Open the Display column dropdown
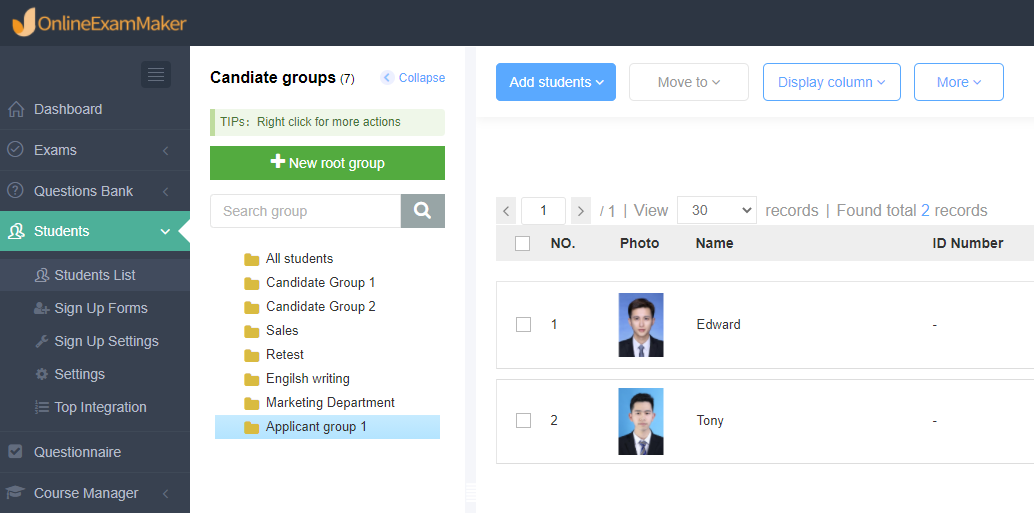The height and width of the screenshot is (513, 1034). pos(832,82)
